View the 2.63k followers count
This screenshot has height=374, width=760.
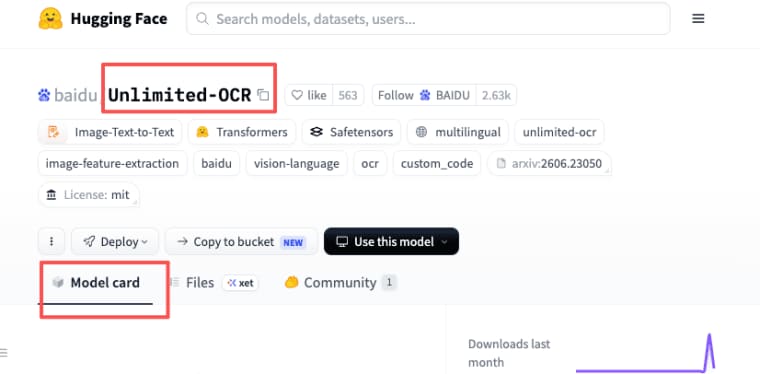click(x=496, y=95)
